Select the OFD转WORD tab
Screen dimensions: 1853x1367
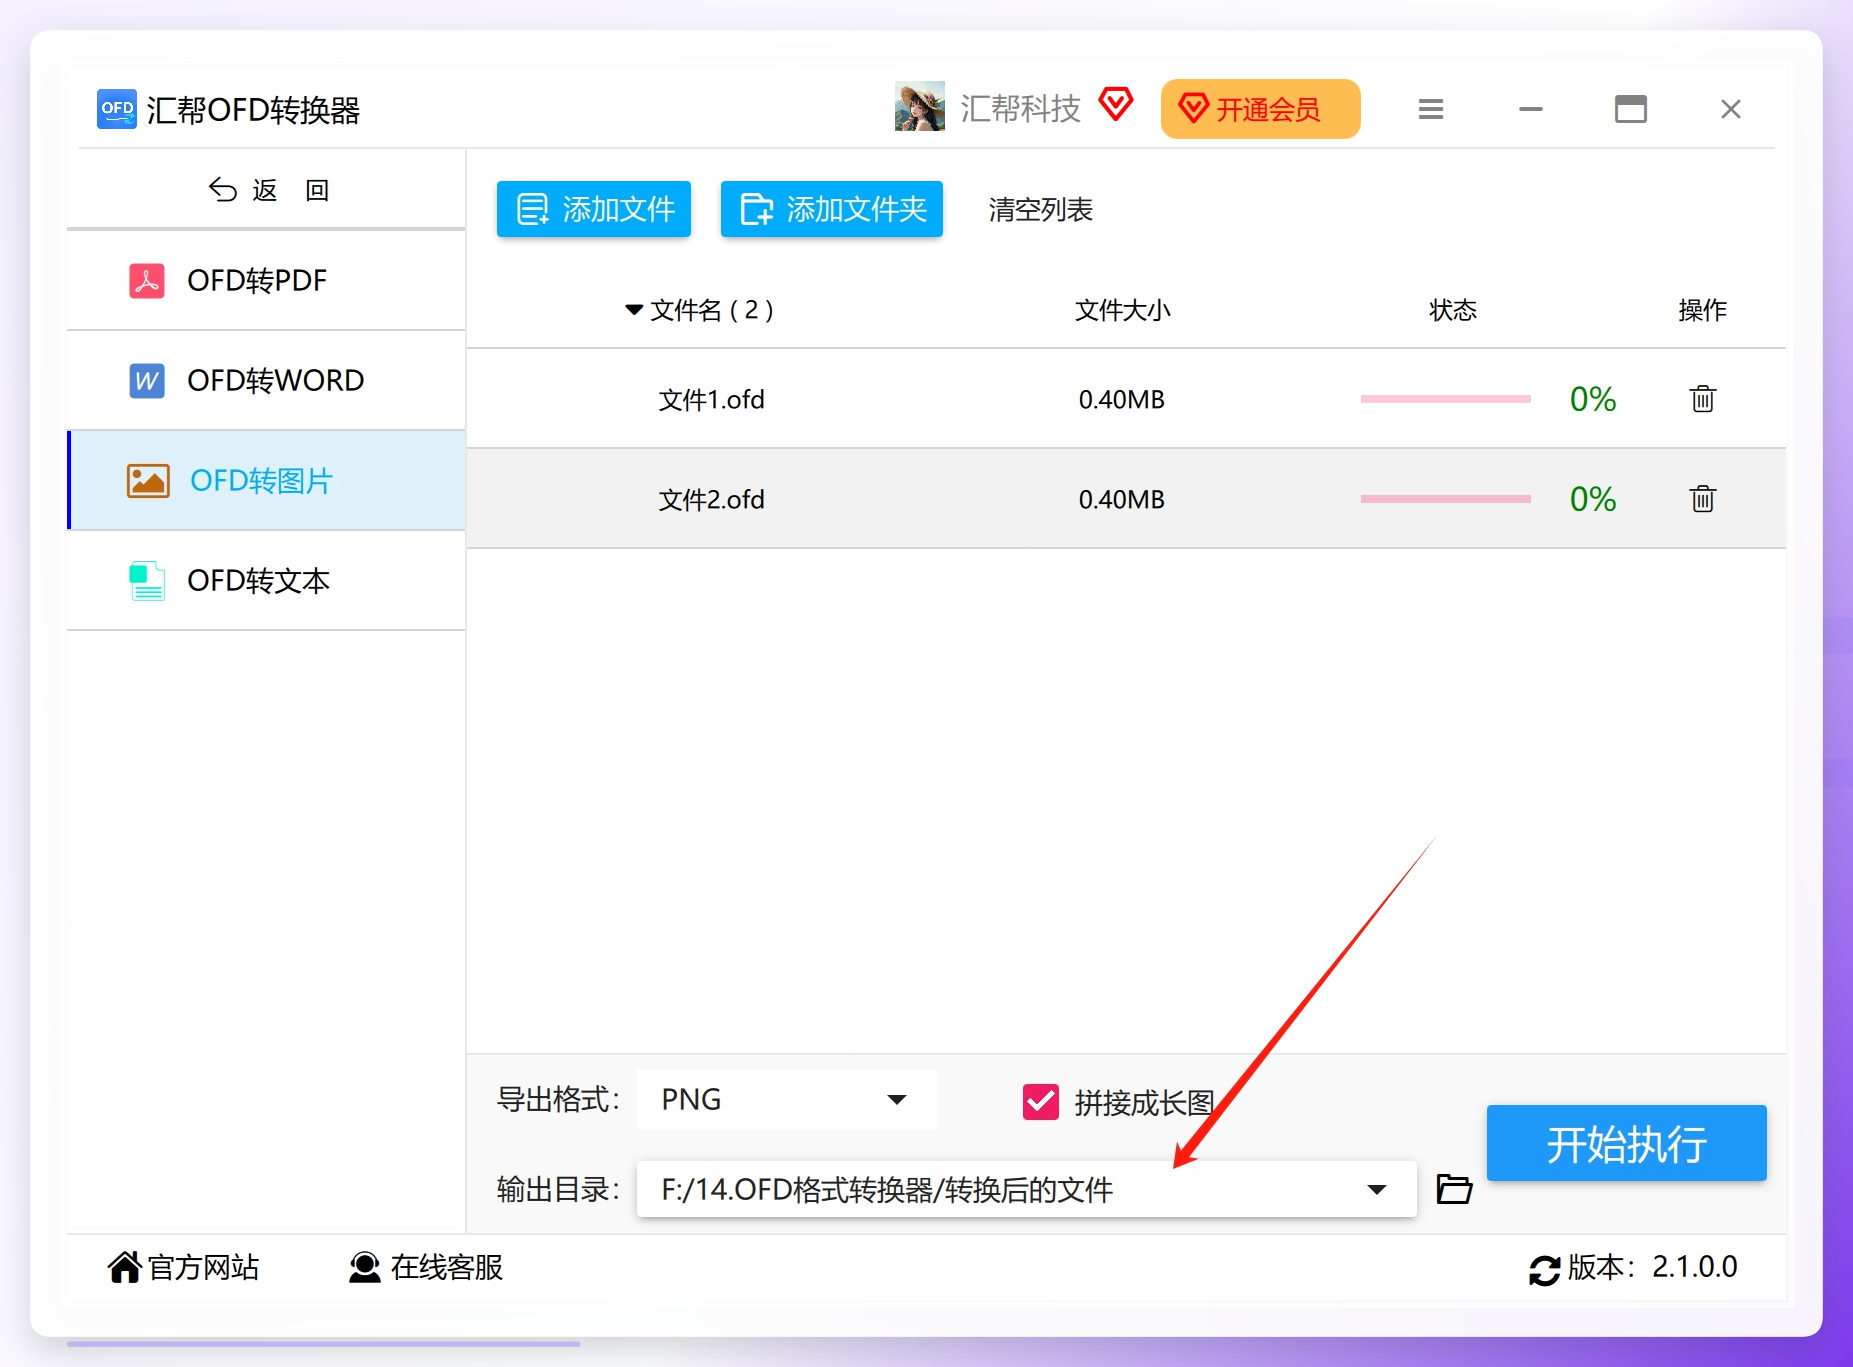click(x=266, y=381)
